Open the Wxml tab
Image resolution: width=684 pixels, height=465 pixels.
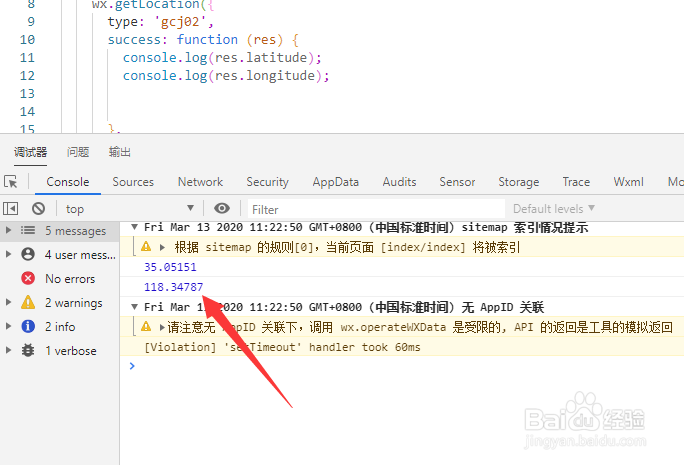click(628, 182)
